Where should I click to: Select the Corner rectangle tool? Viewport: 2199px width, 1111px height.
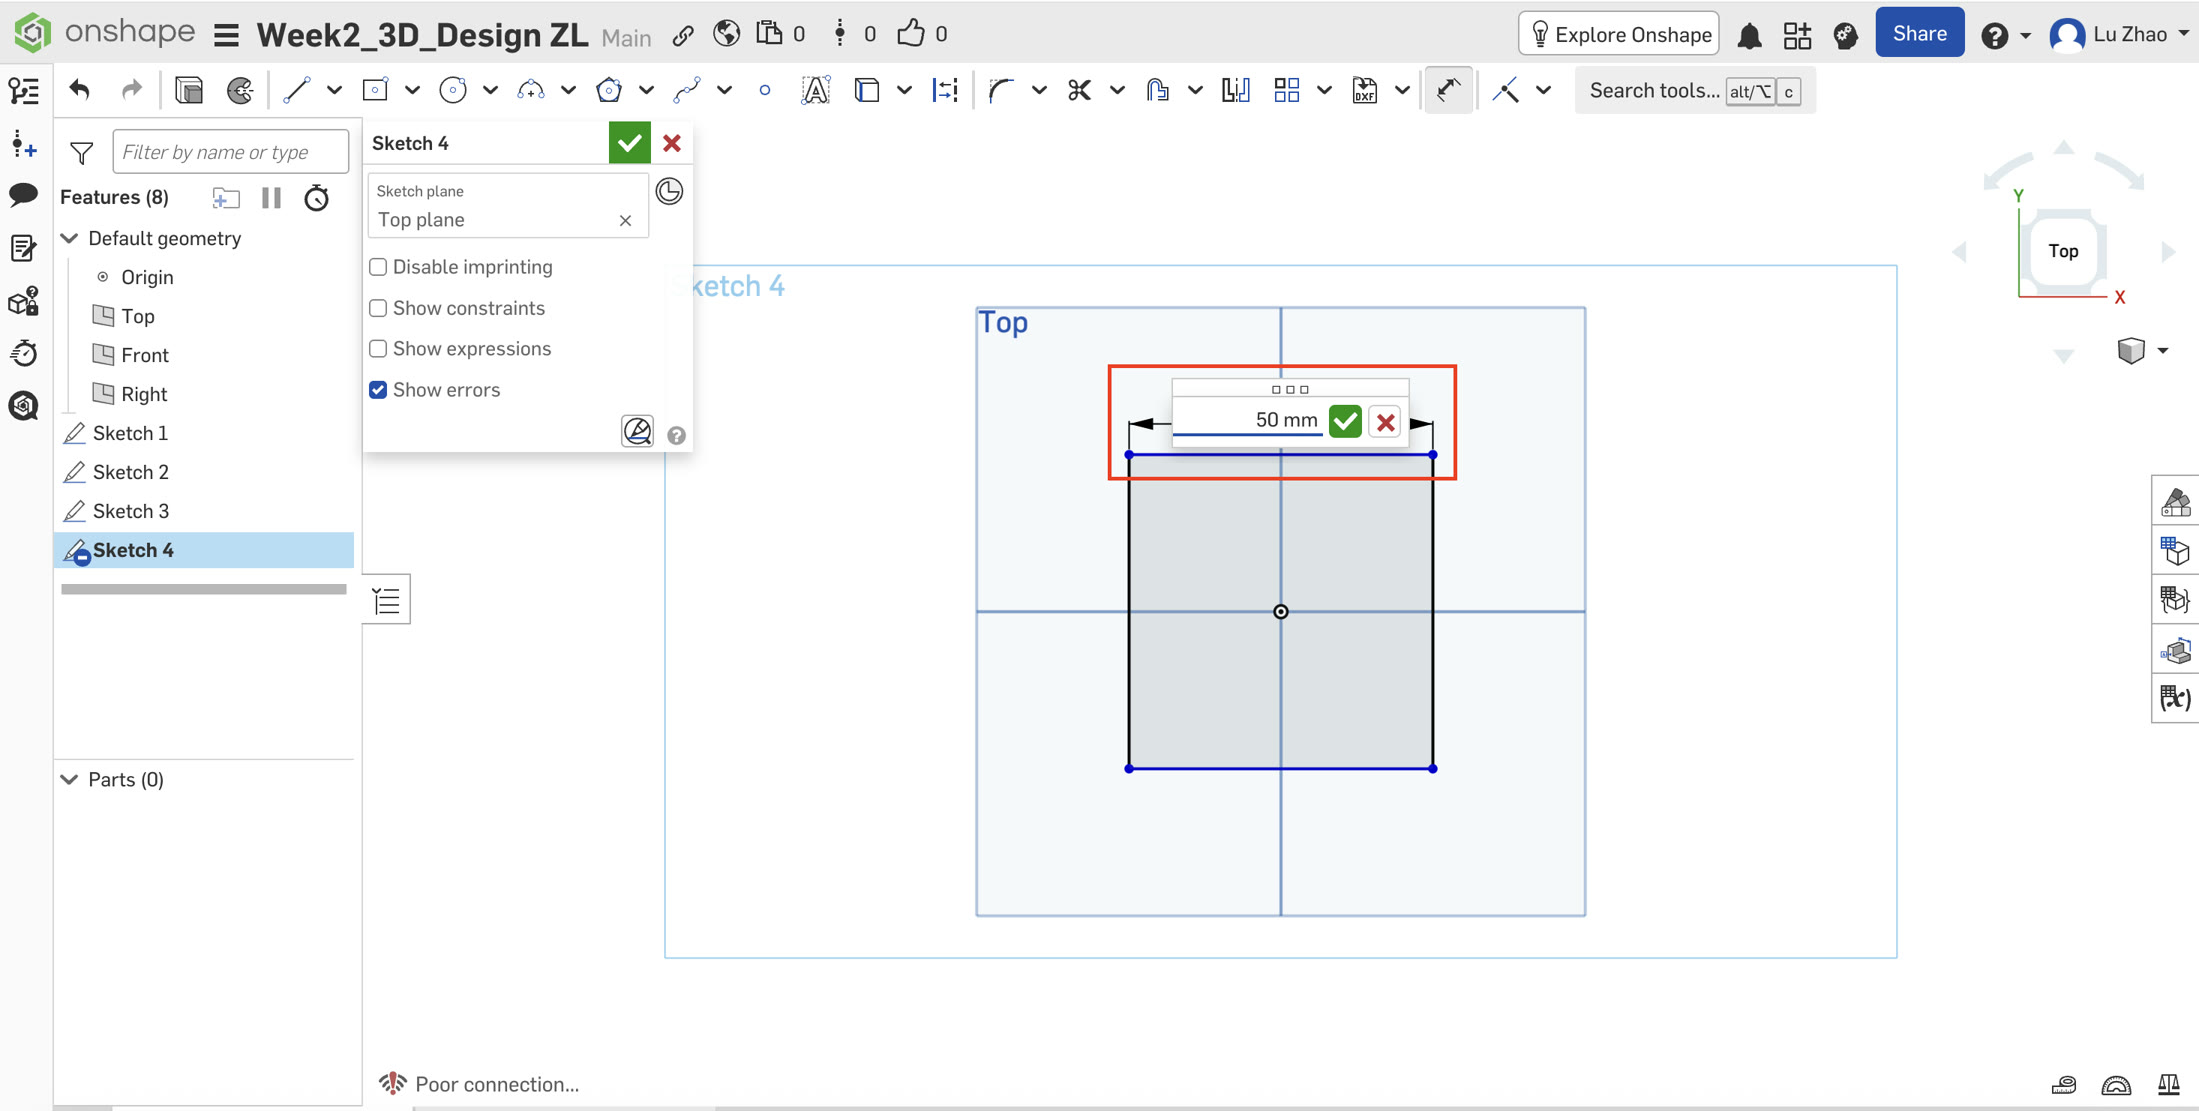[x=374, y=89]
